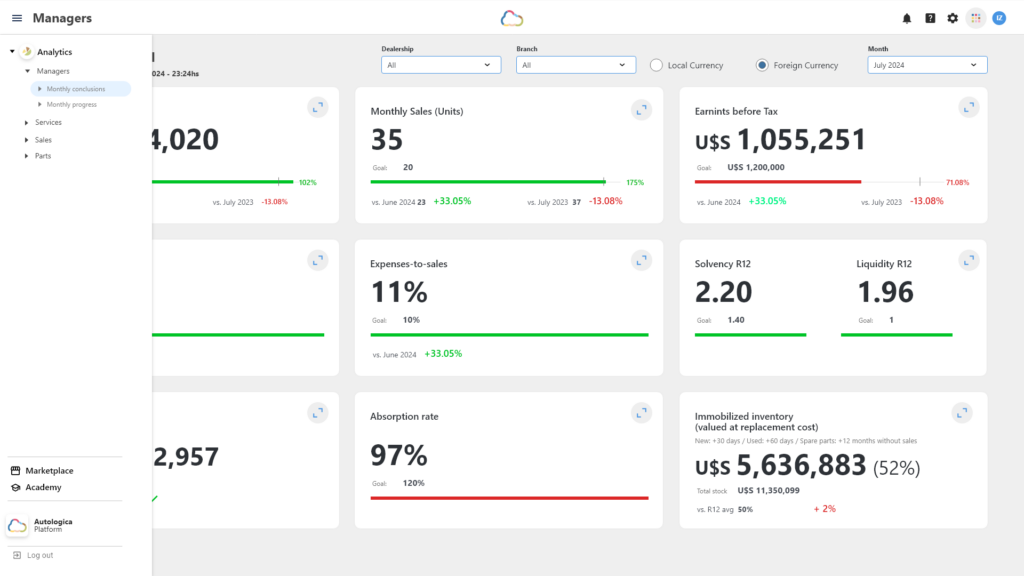Open the Month dropdown showing July 2024
Screen dimensions: 1024x576
tap(927, 65)
